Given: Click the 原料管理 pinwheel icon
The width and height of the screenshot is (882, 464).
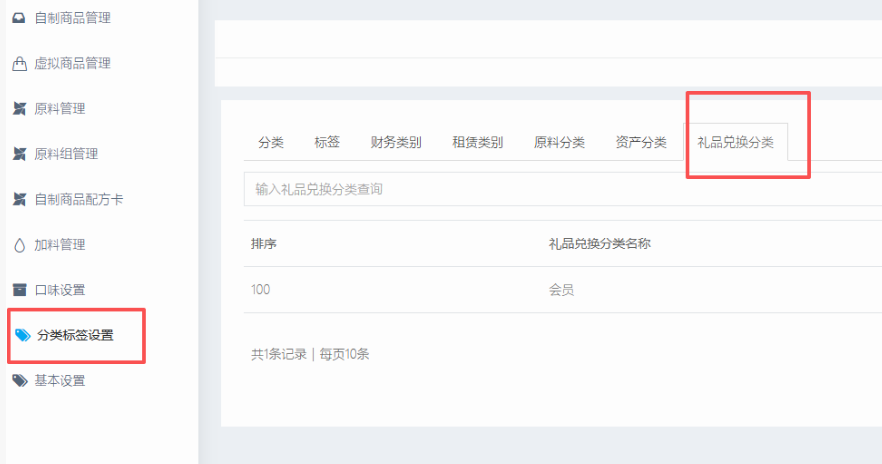Looking at the screenshot, I should (19, 109).
